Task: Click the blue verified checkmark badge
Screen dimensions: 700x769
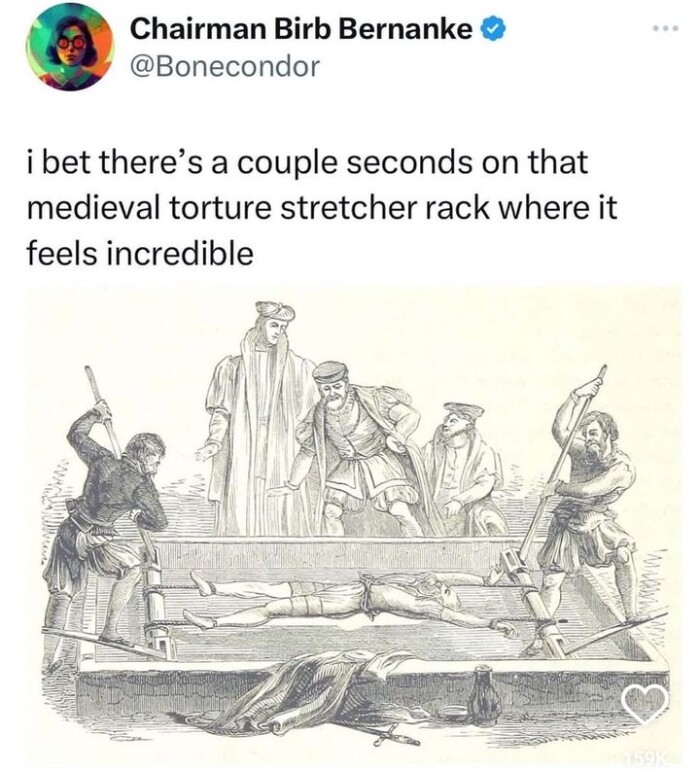Action: (x=492, y=31)
